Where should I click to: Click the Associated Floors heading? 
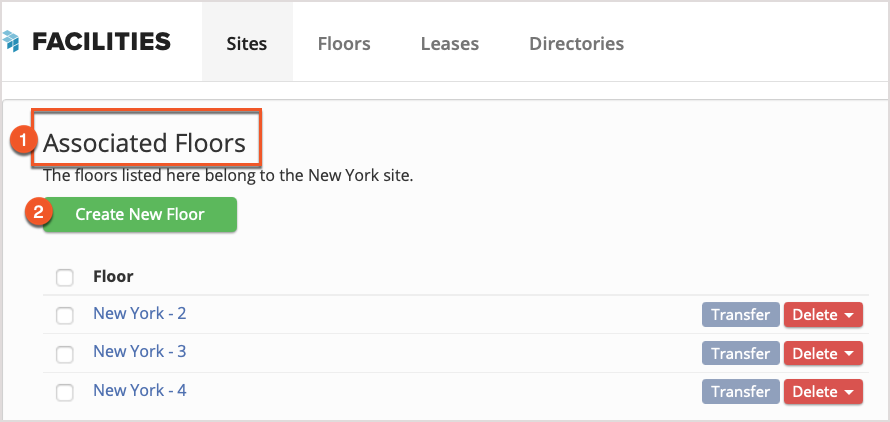tap(144, 144)
